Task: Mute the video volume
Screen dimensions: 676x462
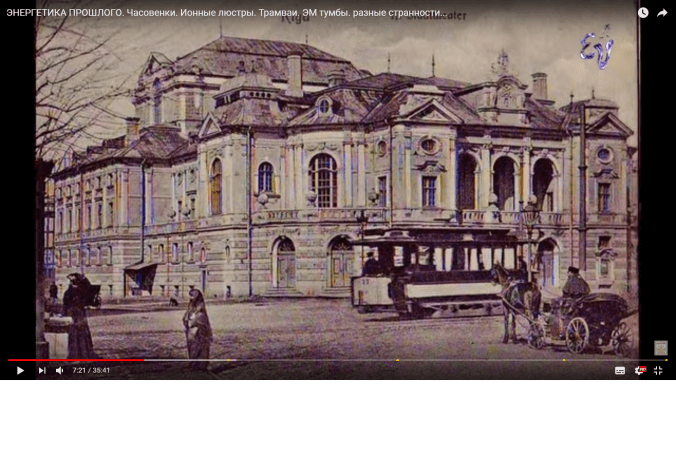Action: pos(59,370)
